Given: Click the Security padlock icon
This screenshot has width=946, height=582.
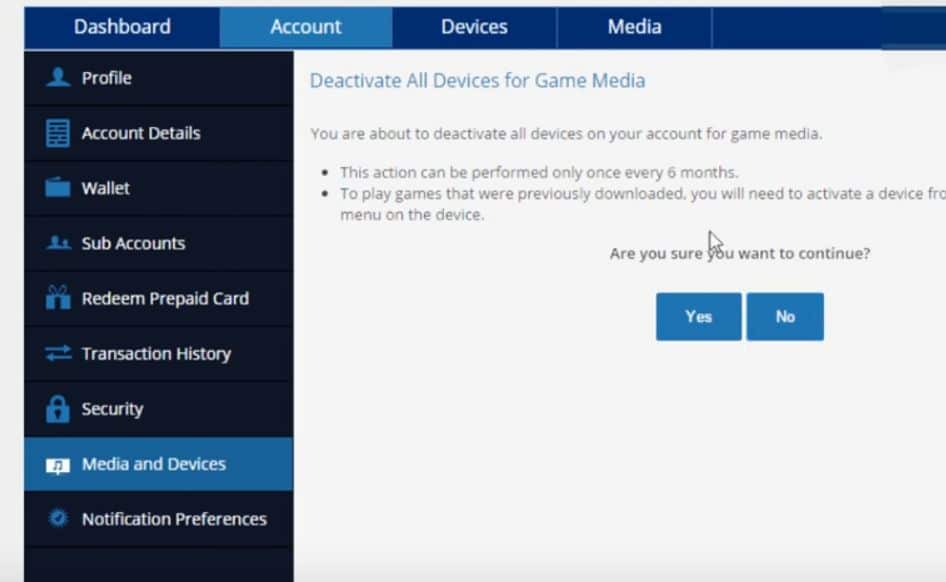Looking at the screenshot, I should [58, 409].
